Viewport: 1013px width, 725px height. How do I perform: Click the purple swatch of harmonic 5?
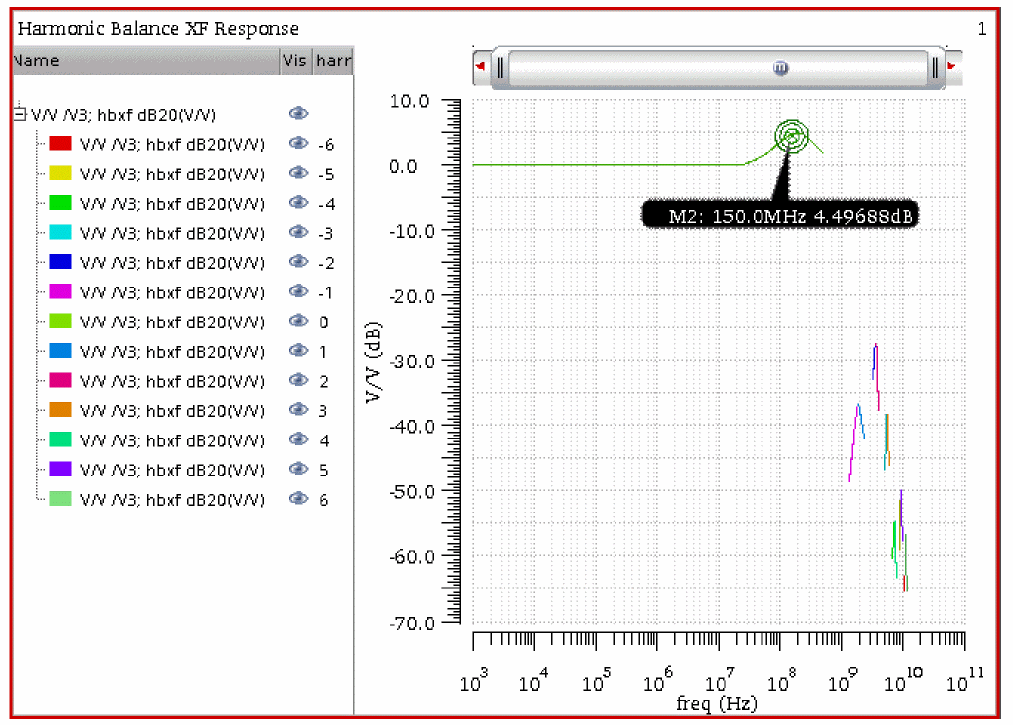60,469
